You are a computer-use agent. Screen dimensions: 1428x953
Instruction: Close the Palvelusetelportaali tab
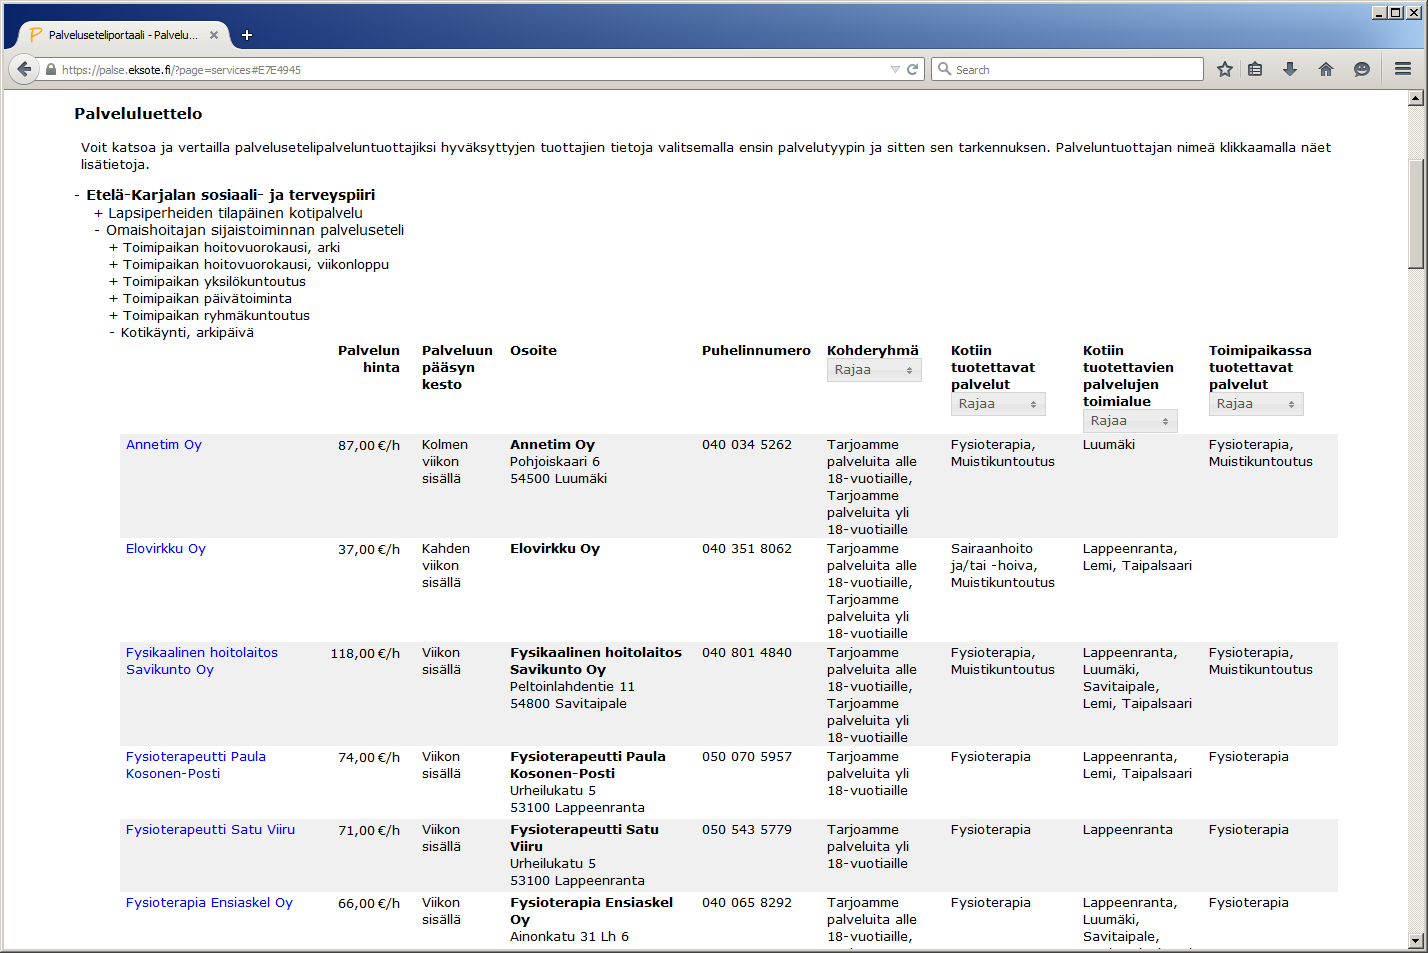point(214,35)
